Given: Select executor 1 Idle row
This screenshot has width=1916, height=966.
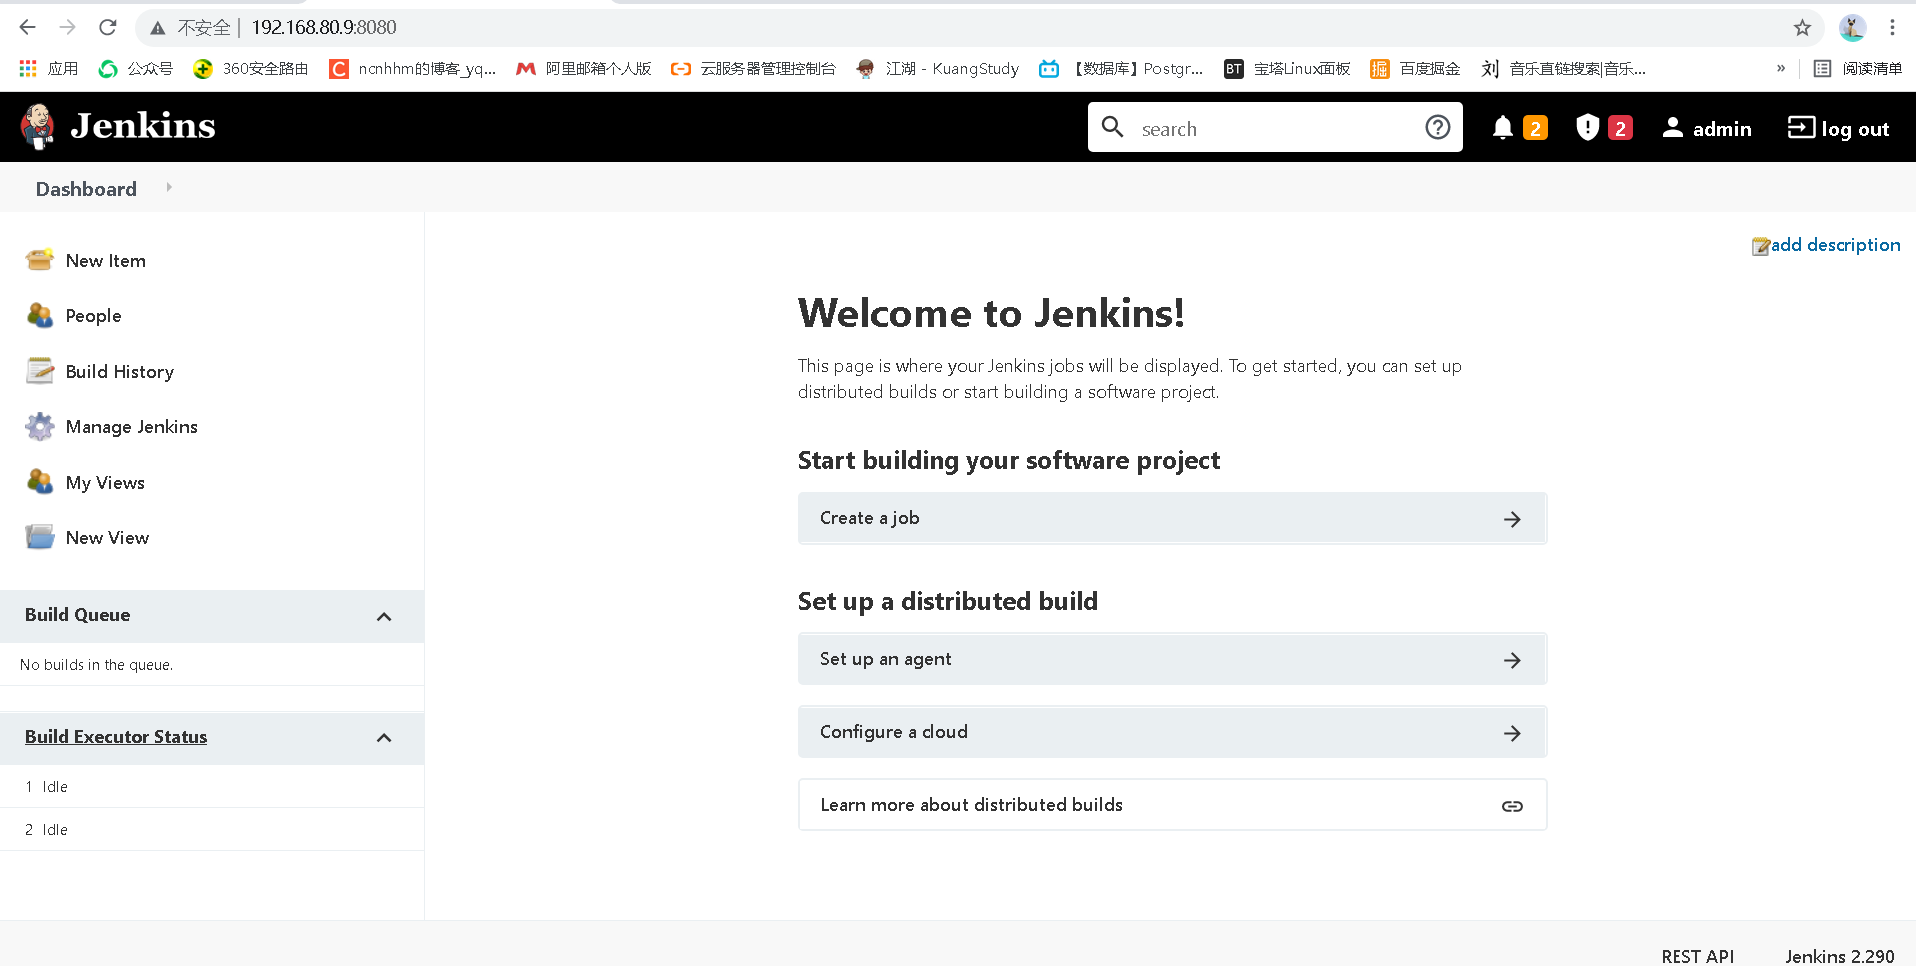Looking at the screenshot, I should click(x=212, y=787).
